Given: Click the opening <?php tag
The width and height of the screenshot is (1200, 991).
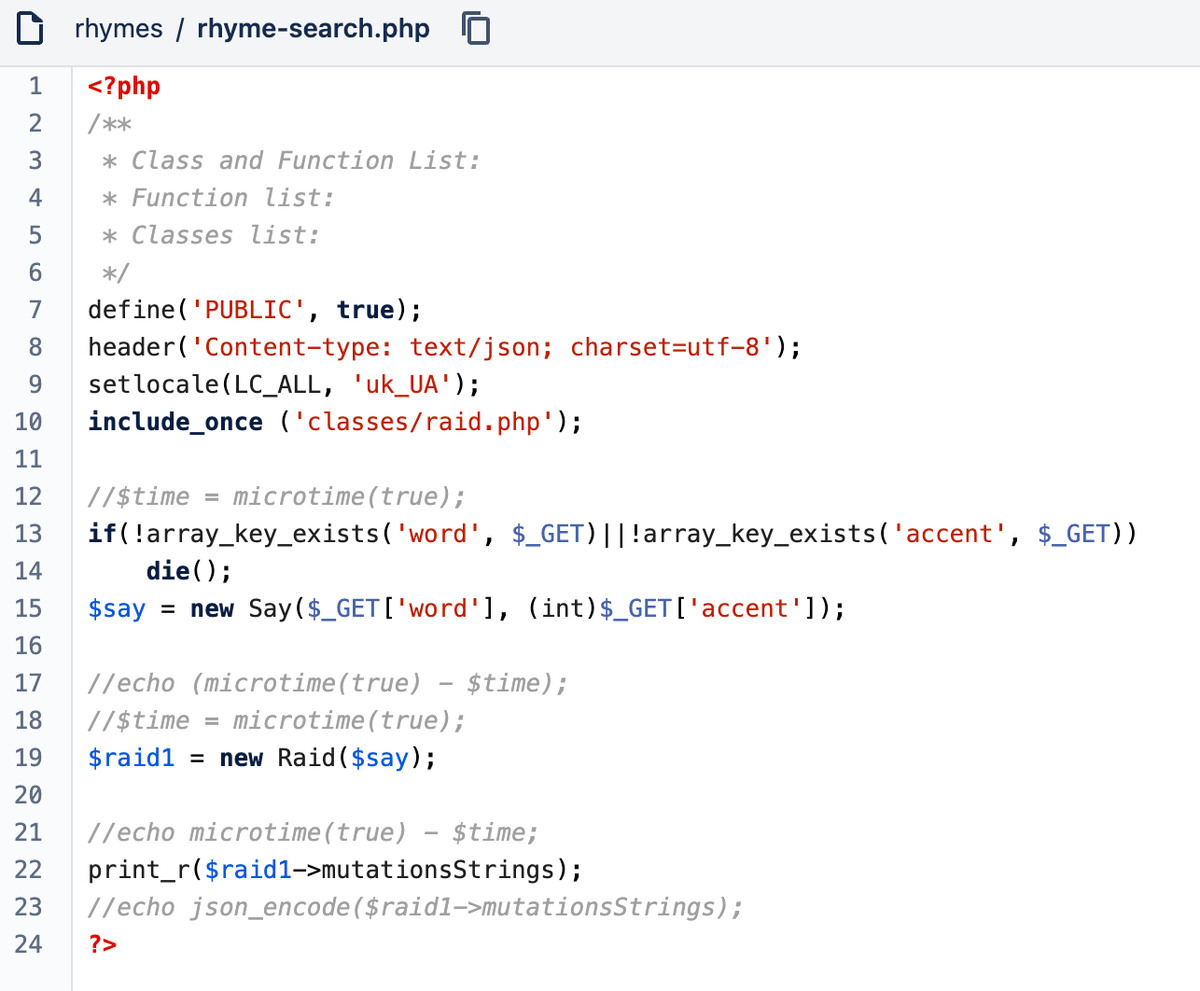Looking at the screenshot, I should (x=124, y=86).
